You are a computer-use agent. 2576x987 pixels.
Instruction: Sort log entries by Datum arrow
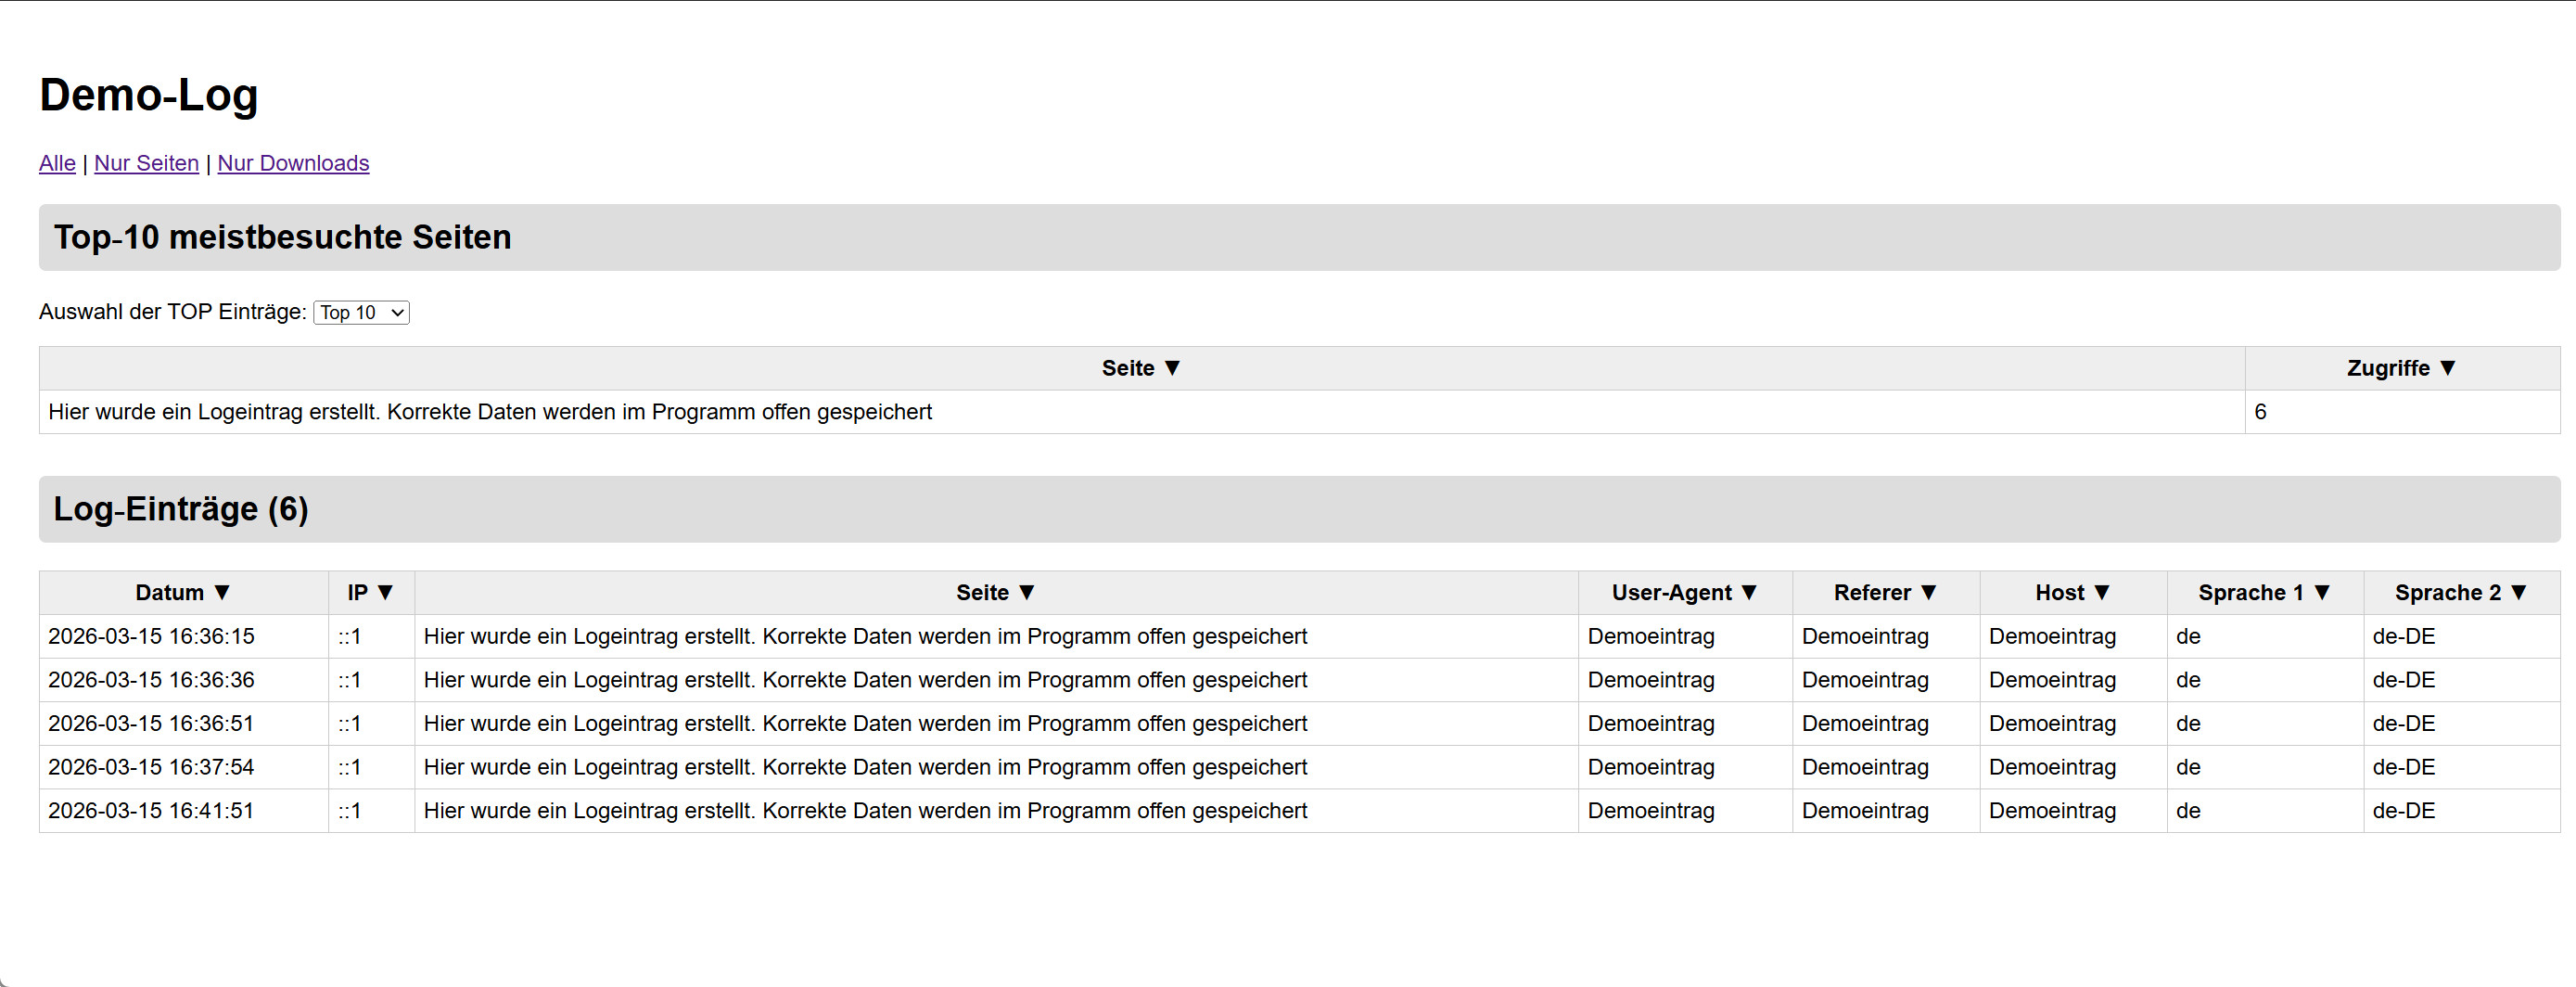point(222,593)
